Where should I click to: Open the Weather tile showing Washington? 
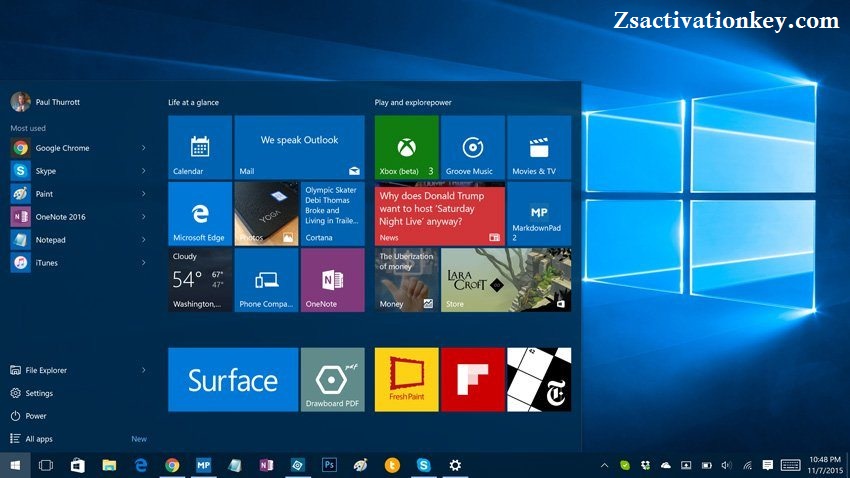tap(200, 280)
